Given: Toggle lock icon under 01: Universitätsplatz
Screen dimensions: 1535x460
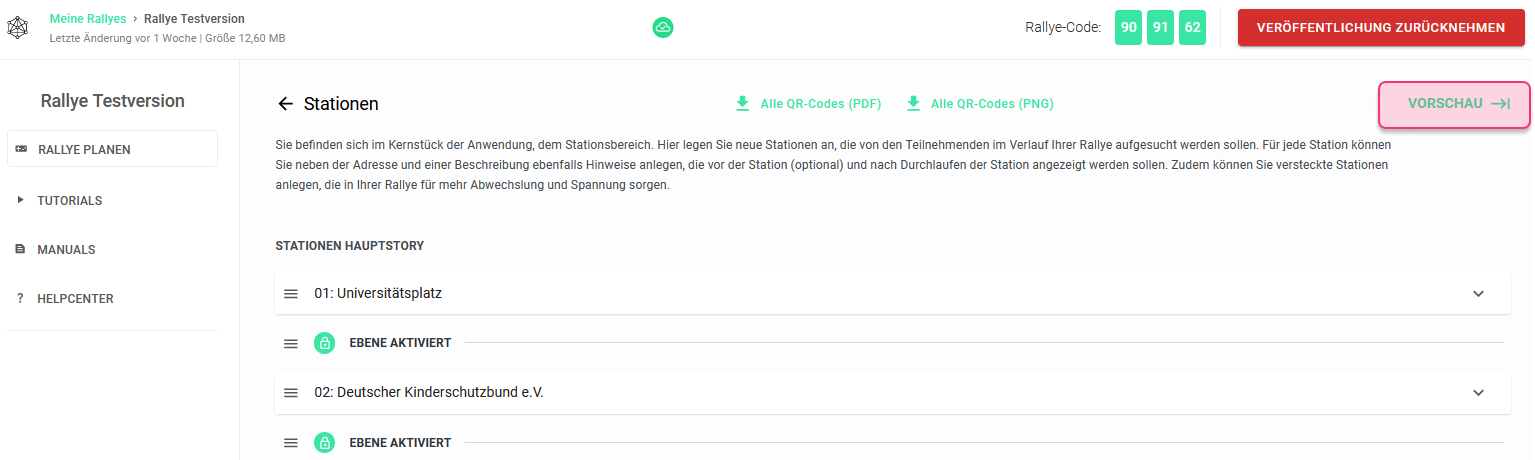Looking at the screenshot, I should (325, 343).
